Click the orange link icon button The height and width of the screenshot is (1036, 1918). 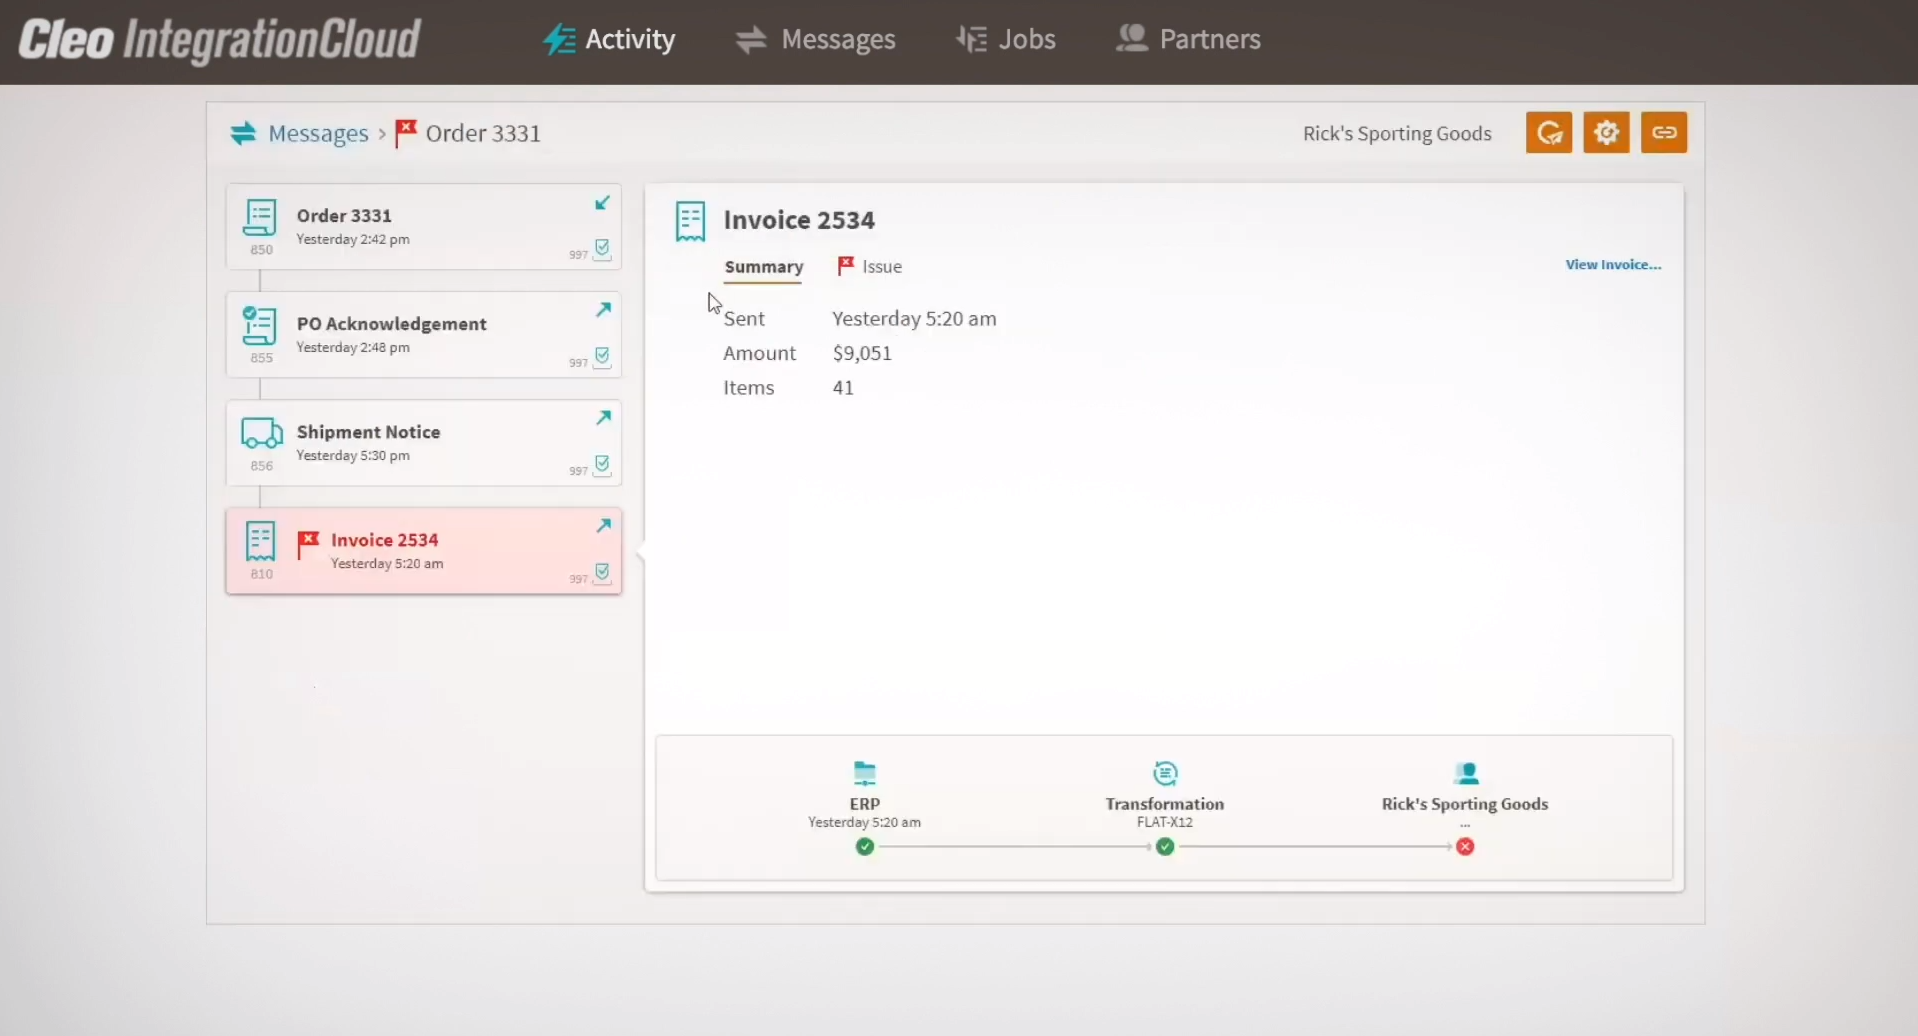(1663, 133)
